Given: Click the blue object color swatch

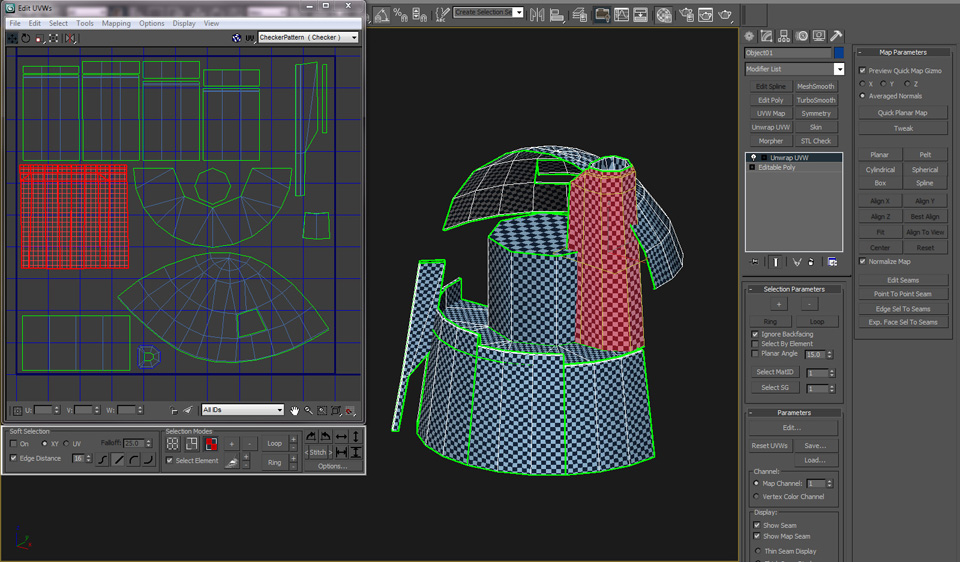Looking at the screenshot, I should pyautogui.click(x=839, y=53).
